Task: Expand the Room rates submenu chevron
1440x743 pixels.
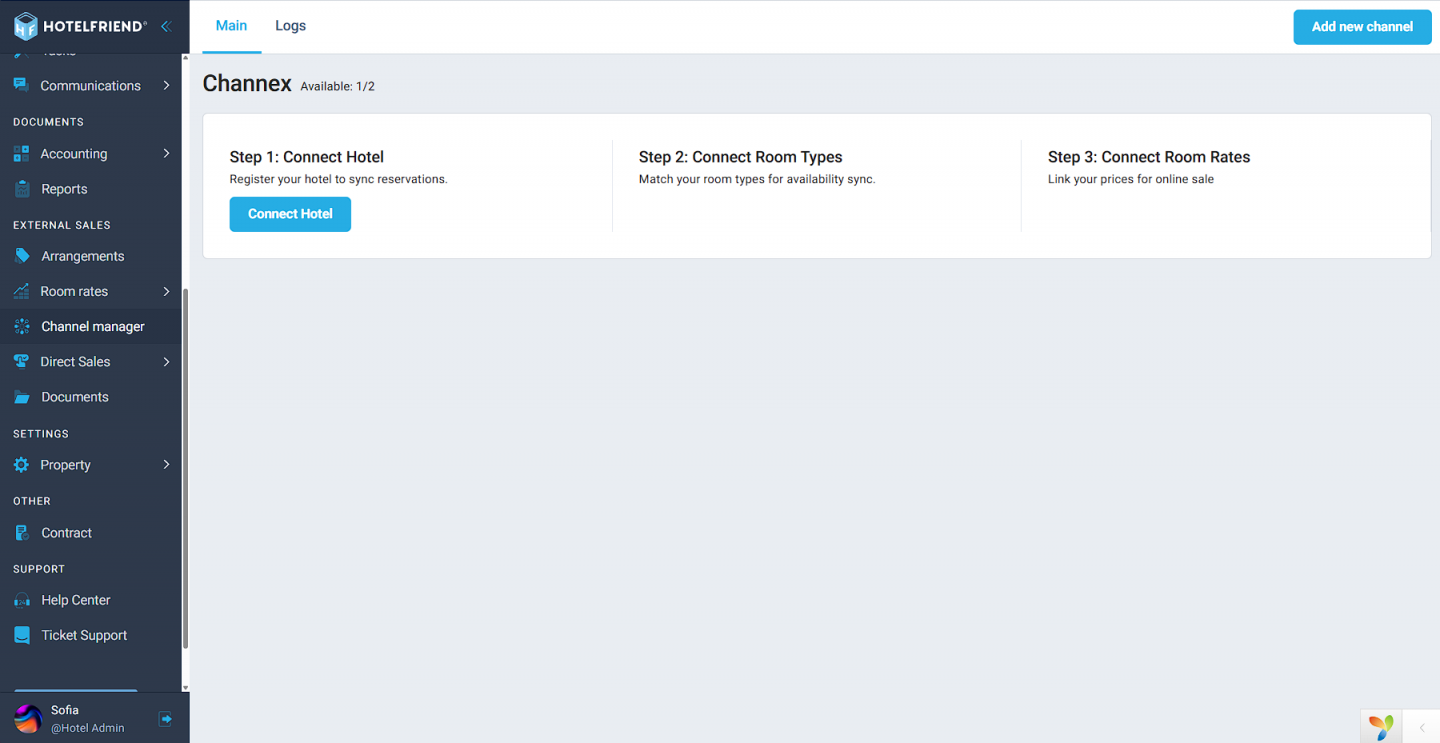Action: (x=166, y=291)
